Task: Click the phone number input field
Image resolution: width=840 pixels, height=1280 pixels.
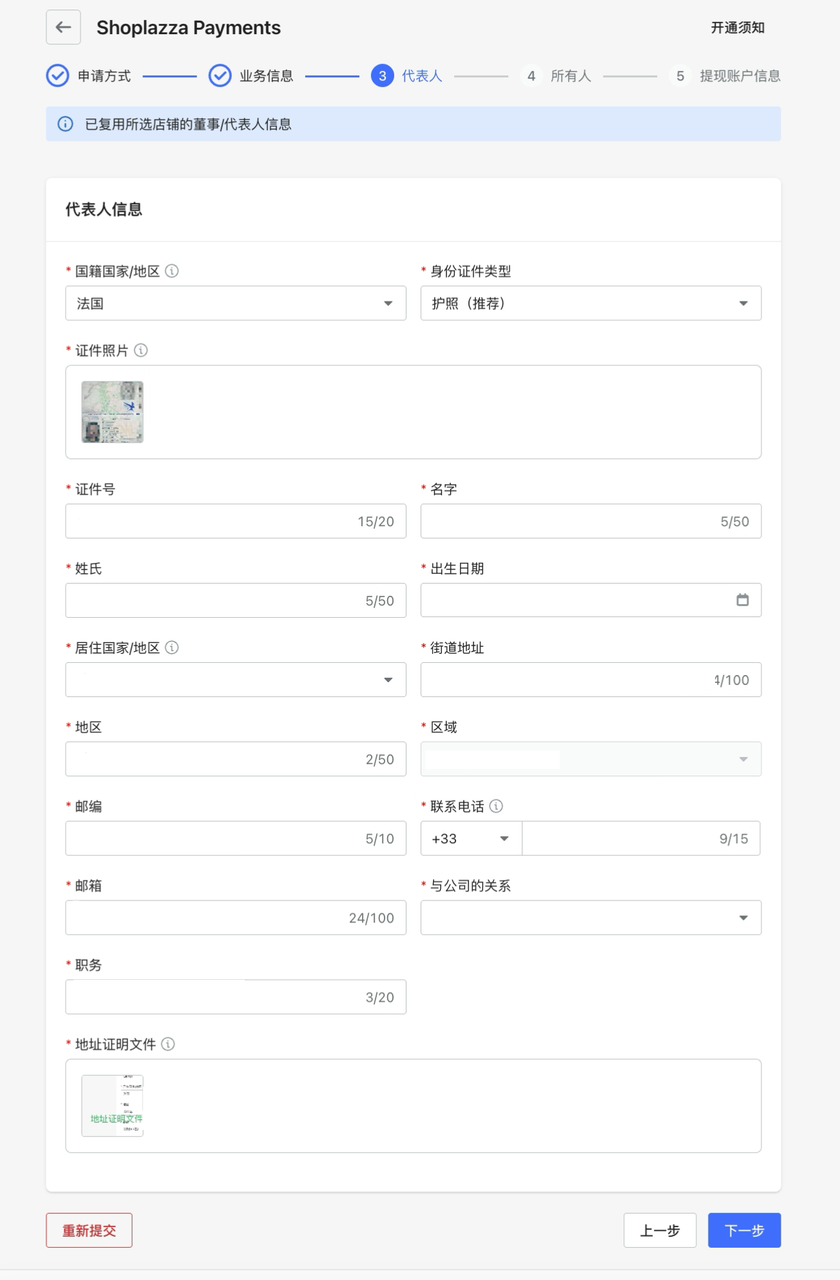Action: coord(641,838)
